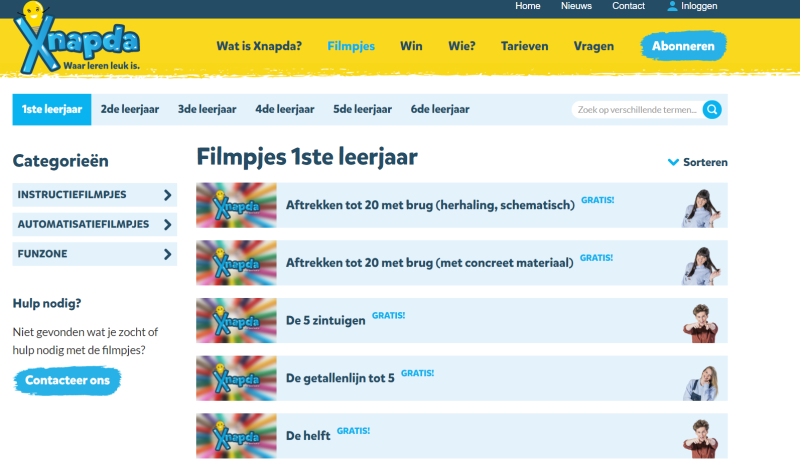Expand the AUTOMATISATIEFILMPJES category arrow
The width and height of the screenshot is (800, 463).
click(167, 225)
